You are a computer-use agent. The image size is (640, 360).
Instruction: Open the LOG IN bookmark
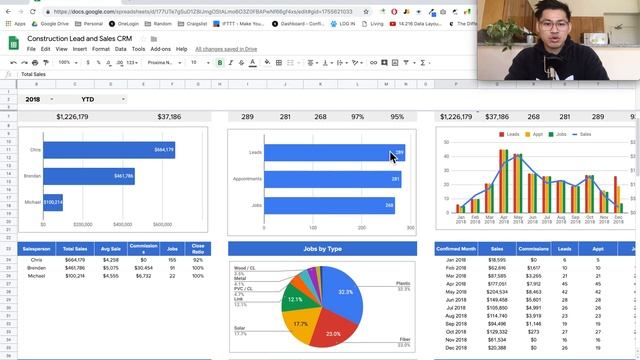point(343,24)
